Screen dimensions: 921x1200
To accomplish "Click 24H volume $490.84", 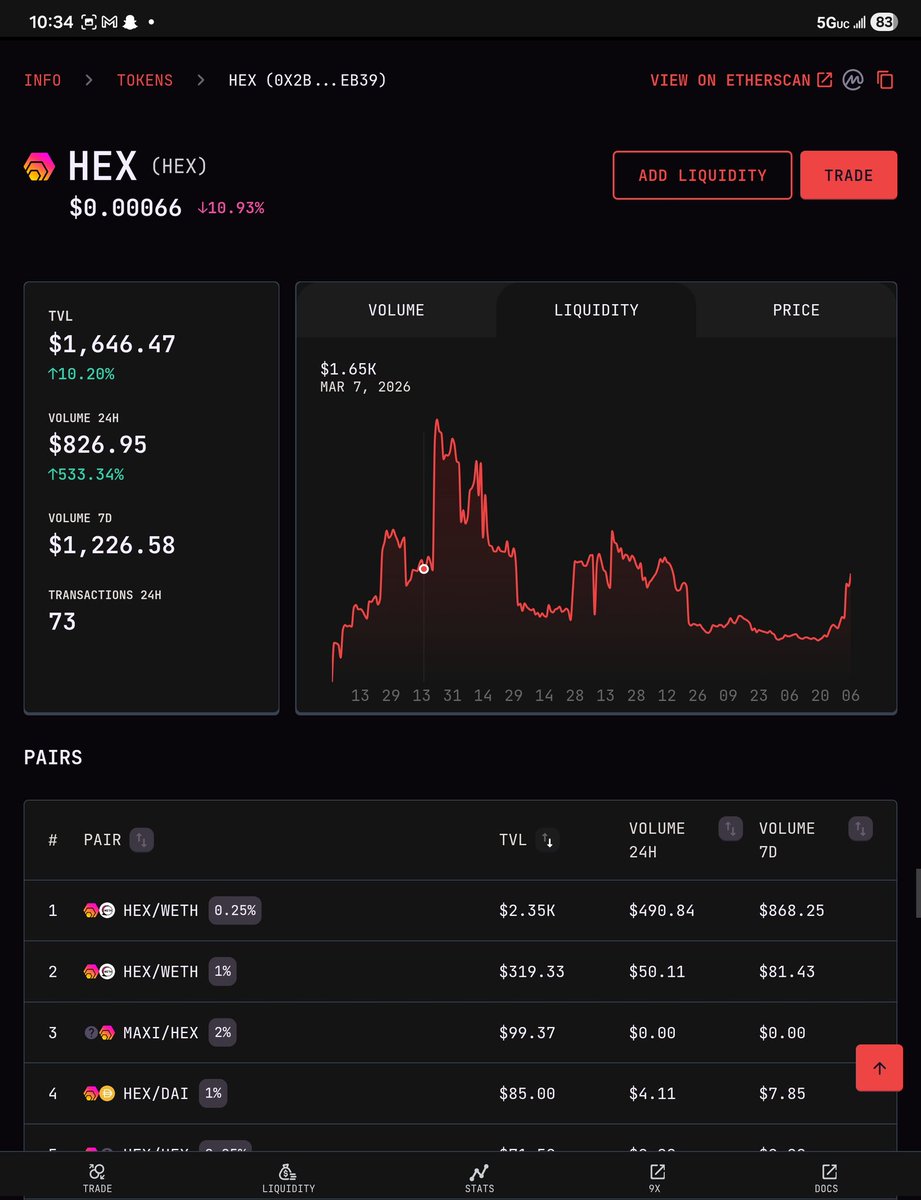I will coord(662,911).
